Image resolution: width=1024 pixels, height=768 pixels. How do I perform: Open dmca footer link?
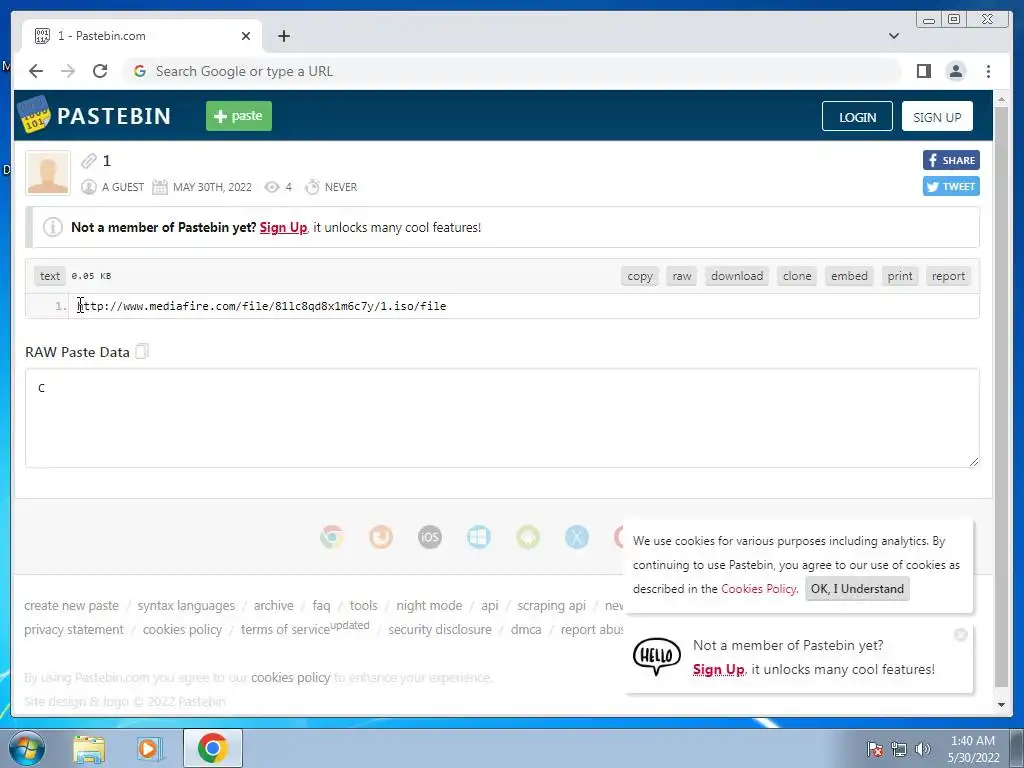tap(526, 630)
